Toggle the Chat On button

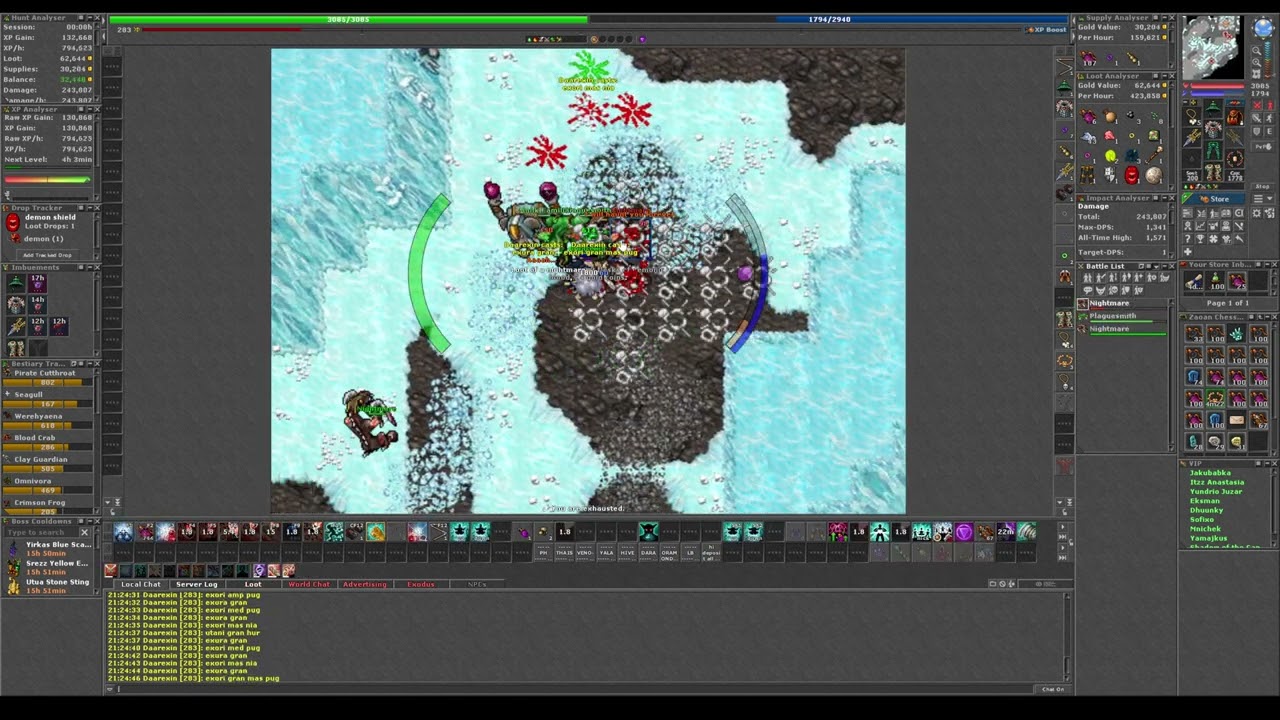click(x=1053, y=688)
